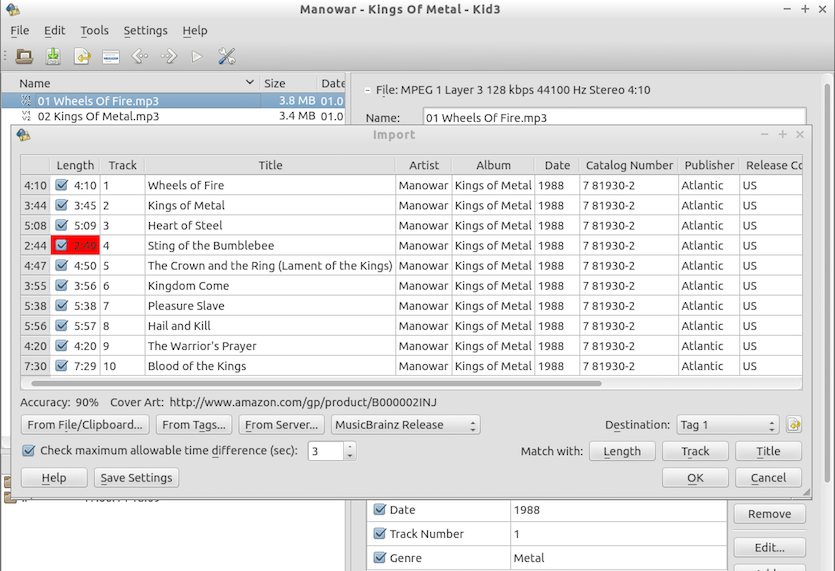Click the From File/Clipboard button
This screenshot has width=835, height=571.
tap(85, 425)
